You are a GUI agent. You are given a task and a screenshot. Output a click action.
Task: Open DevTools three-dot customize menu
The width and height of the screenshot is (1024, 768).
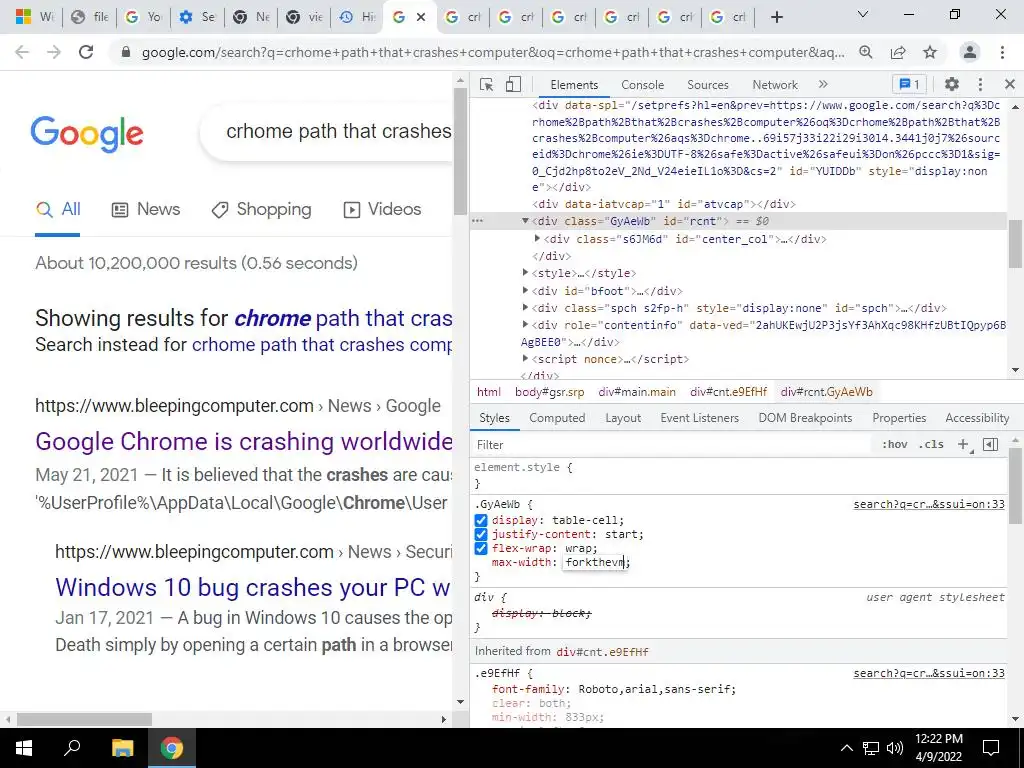(x=980, y=84)
